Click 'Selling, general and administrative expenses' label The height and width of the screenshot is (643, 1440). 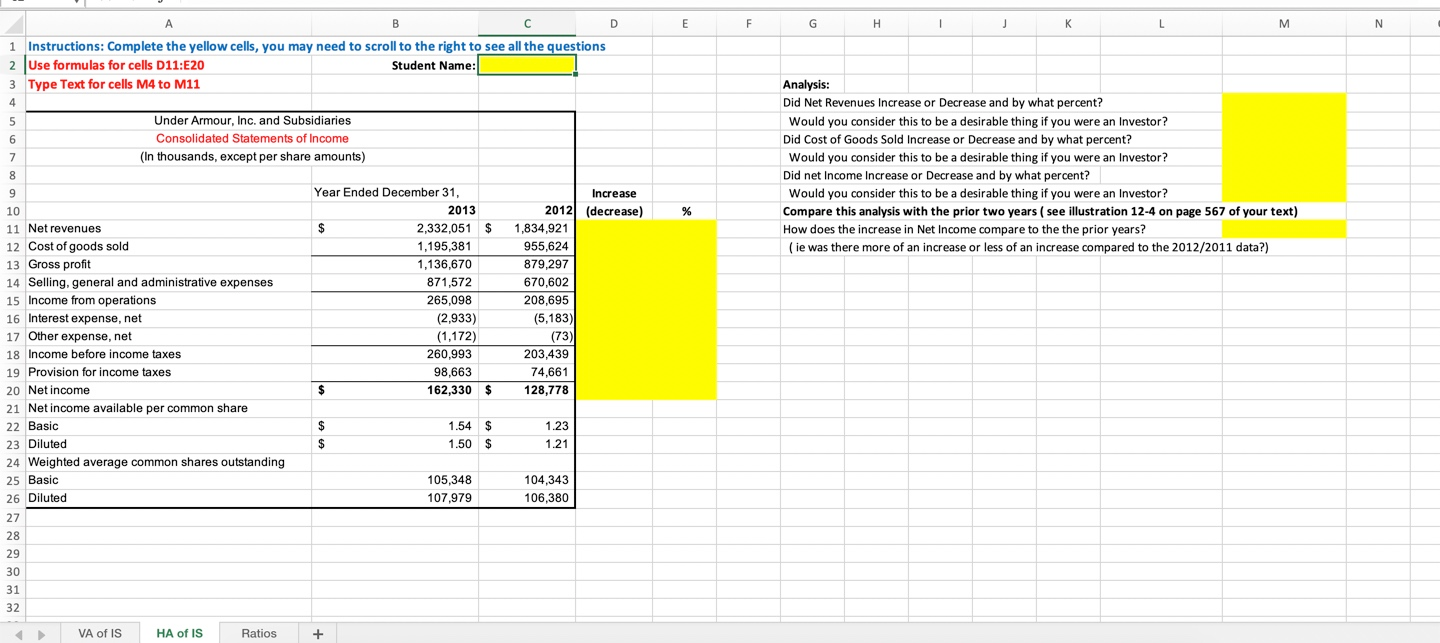tap(150, 282)
